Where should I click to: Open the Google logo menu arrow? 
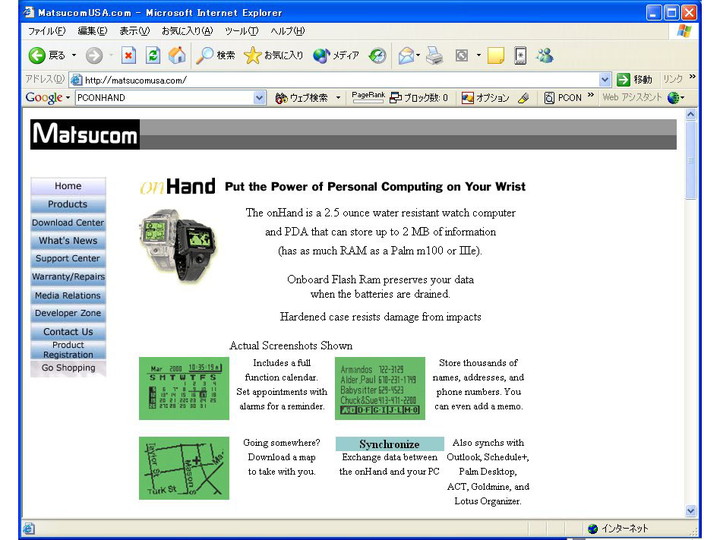[x=68, y=98]
